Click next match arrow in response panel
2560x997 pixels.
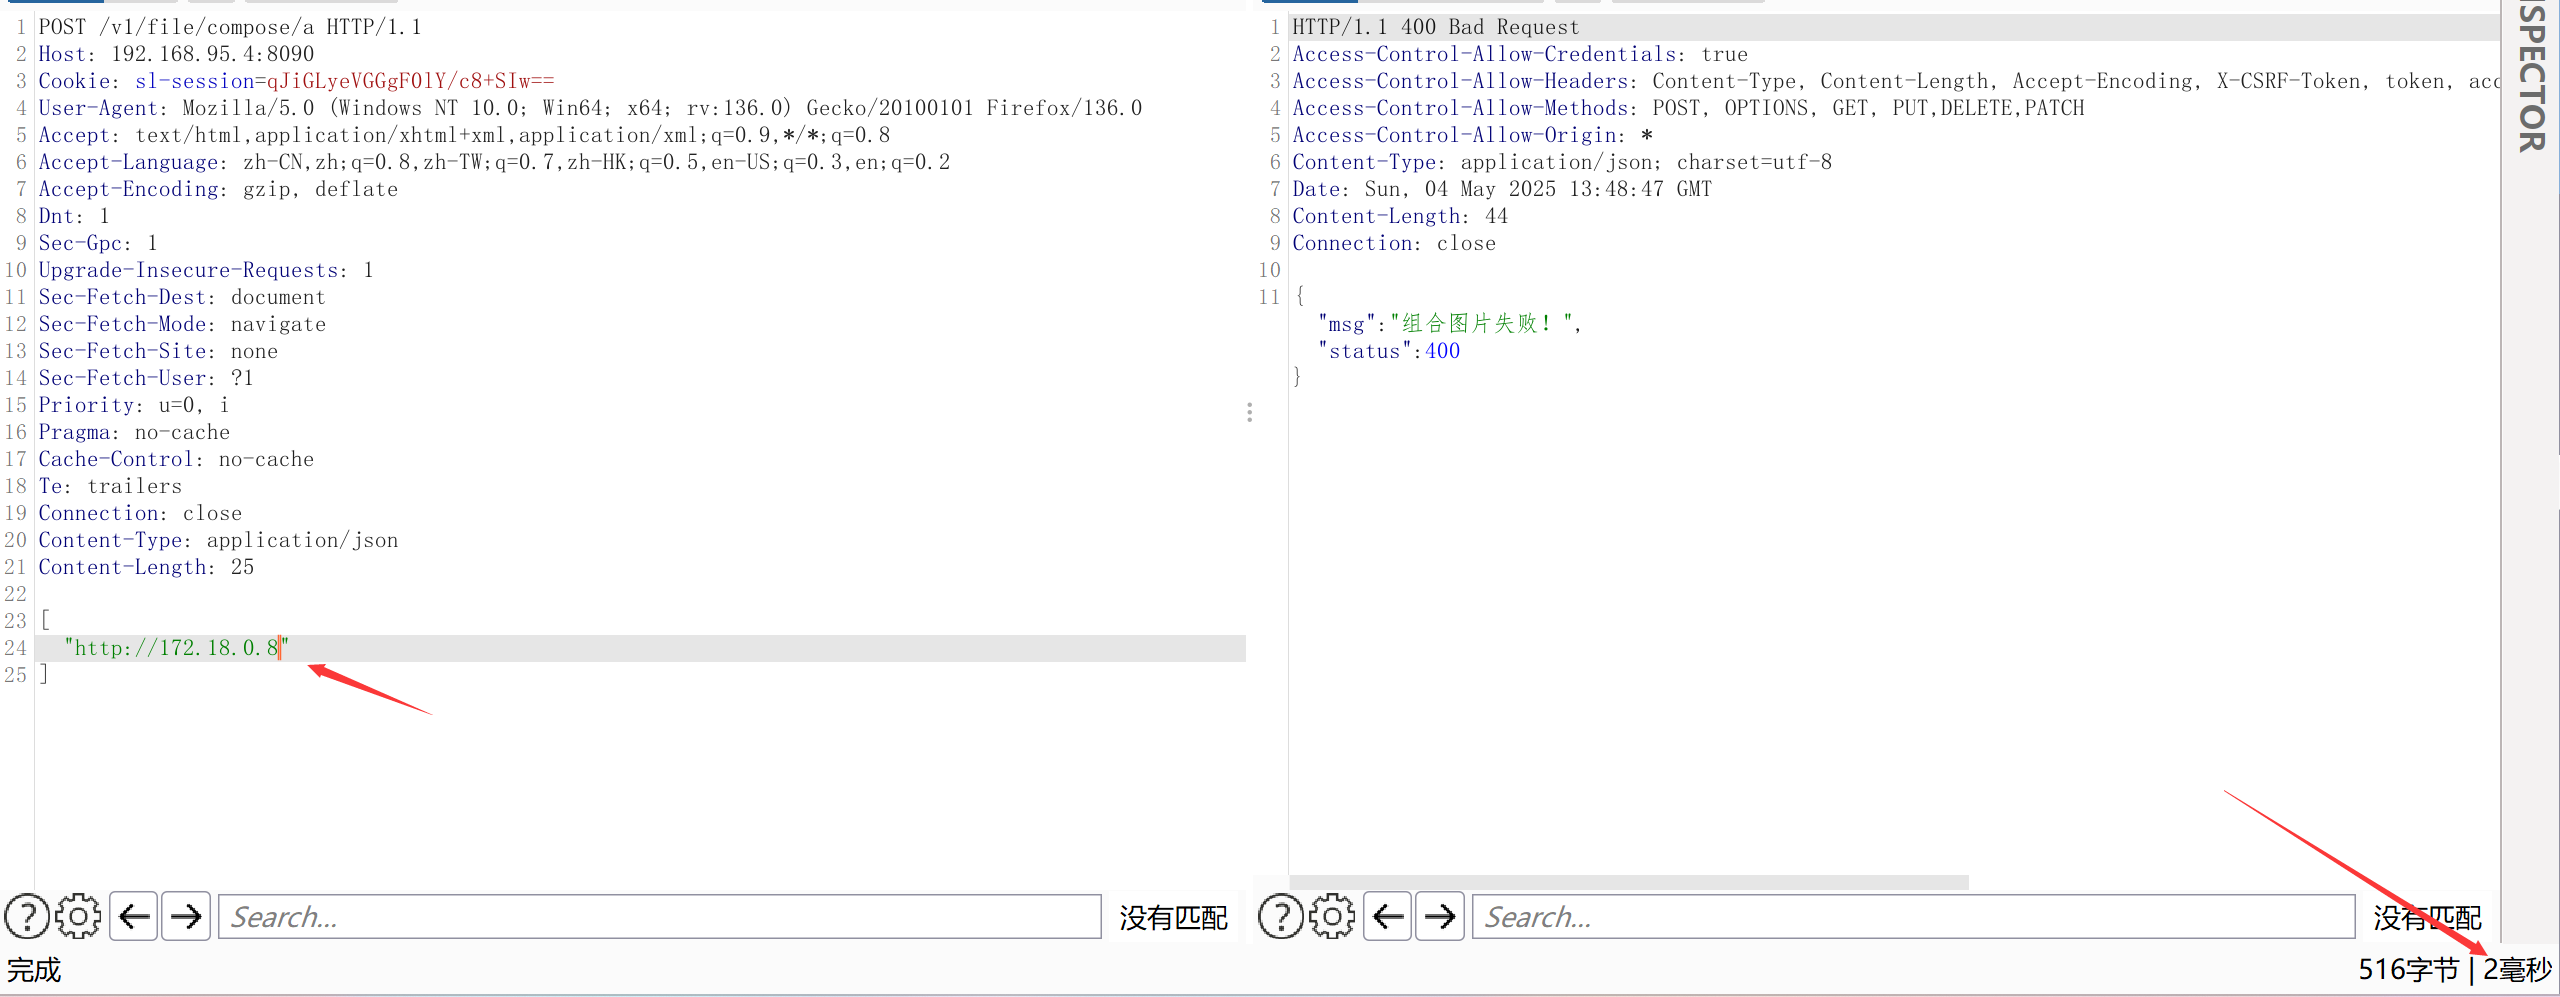tap(1440, 916)
